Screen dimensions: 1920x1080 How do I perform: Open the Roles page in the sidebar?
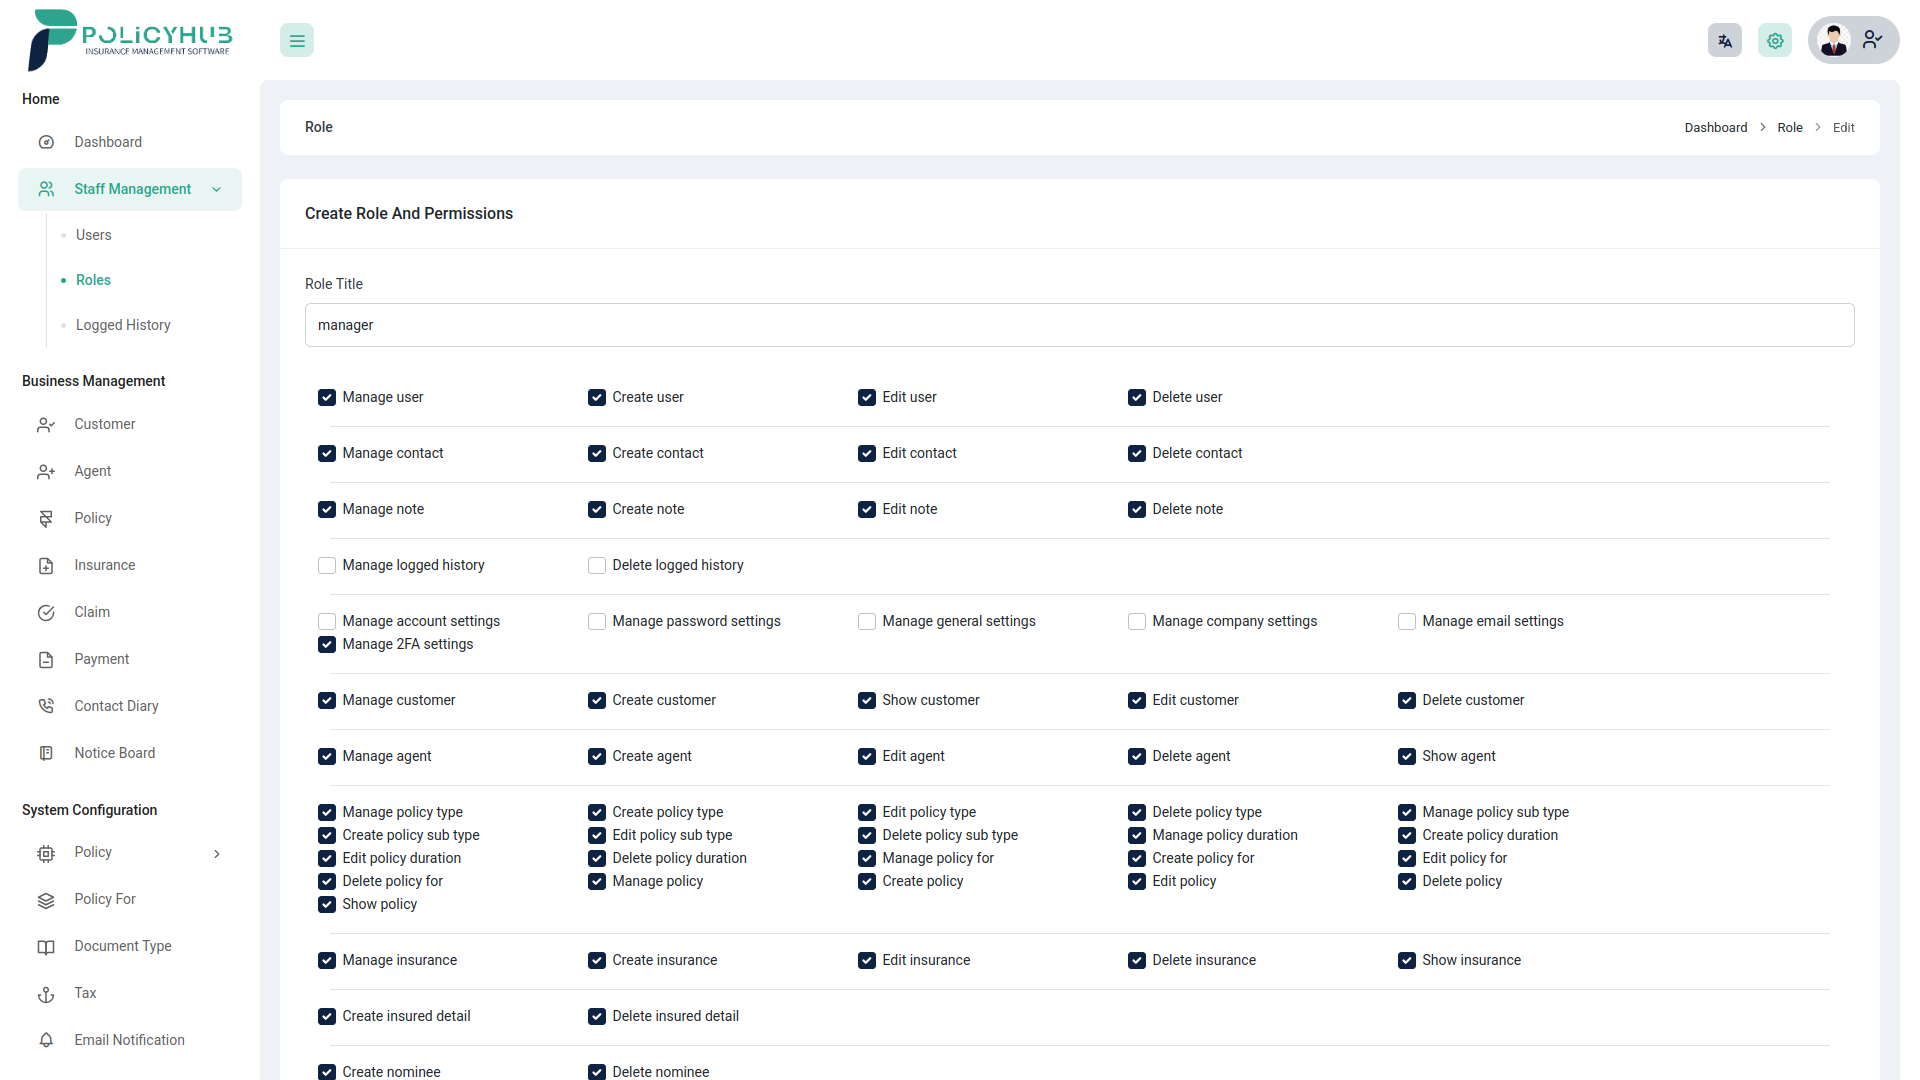click(93, 280)
